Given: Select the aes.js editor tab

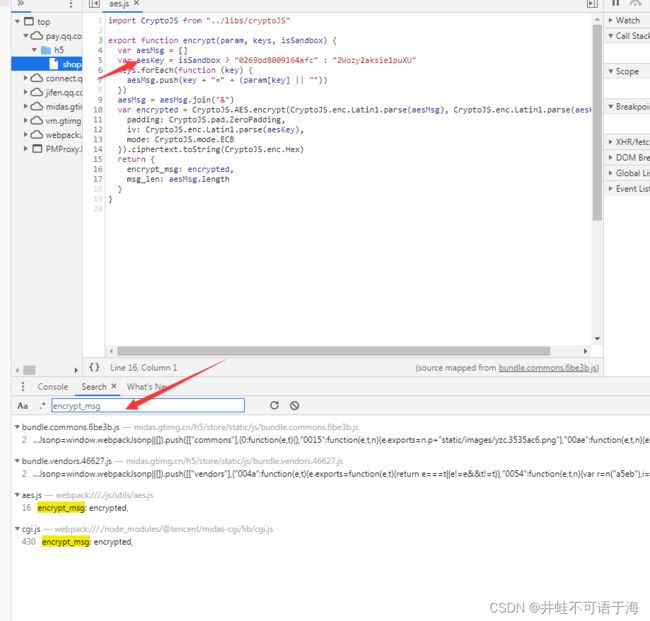Looking at the screenshot, I should click(119, 4).
